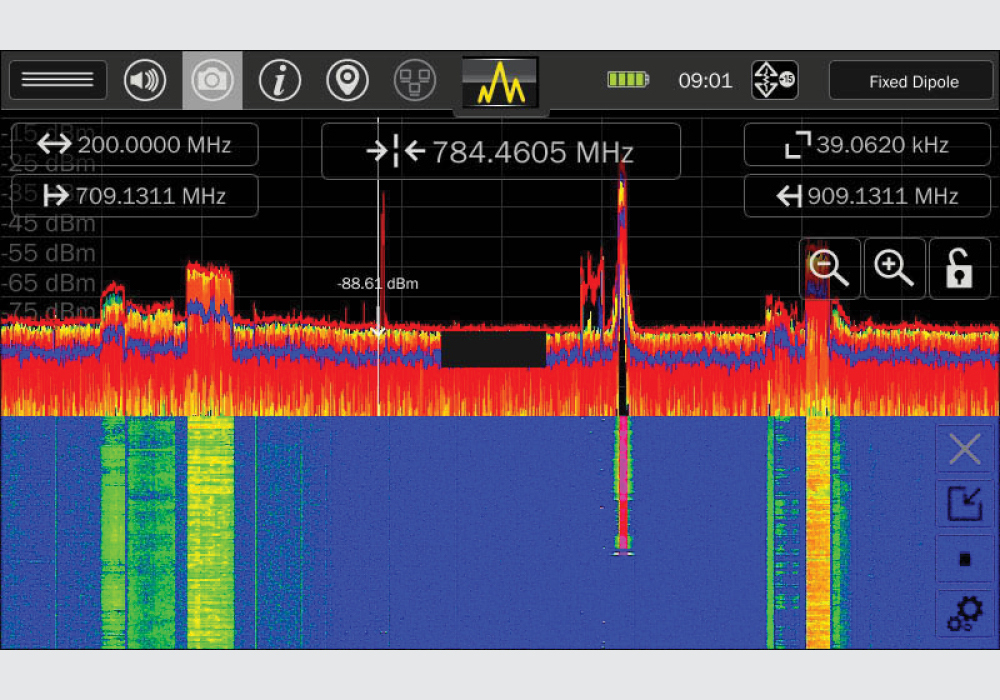Check the battery level indicator

click(x=628, y=80)
